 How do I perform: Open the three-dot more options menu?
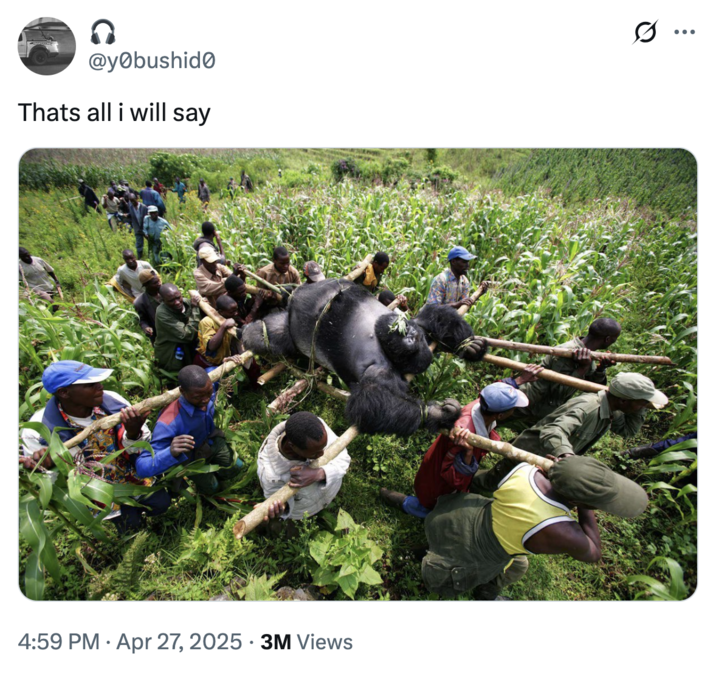685,32
